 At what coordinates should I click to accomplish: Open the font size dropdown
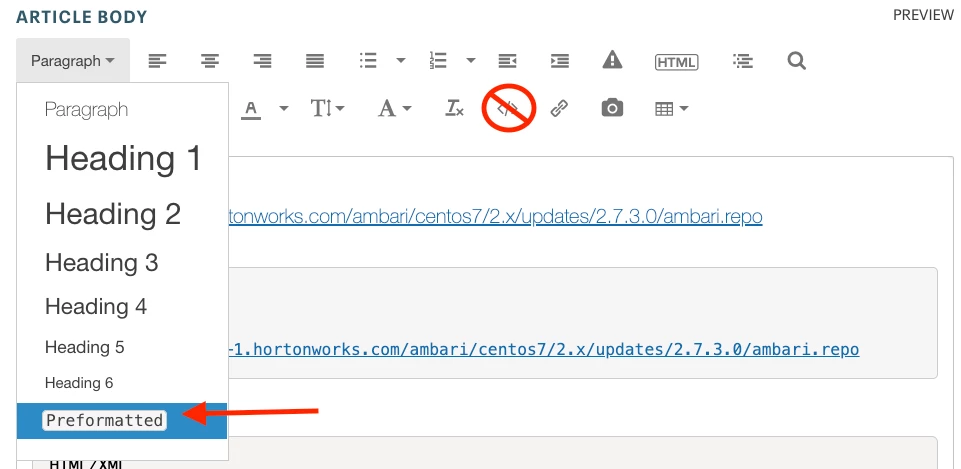point(328,109)
